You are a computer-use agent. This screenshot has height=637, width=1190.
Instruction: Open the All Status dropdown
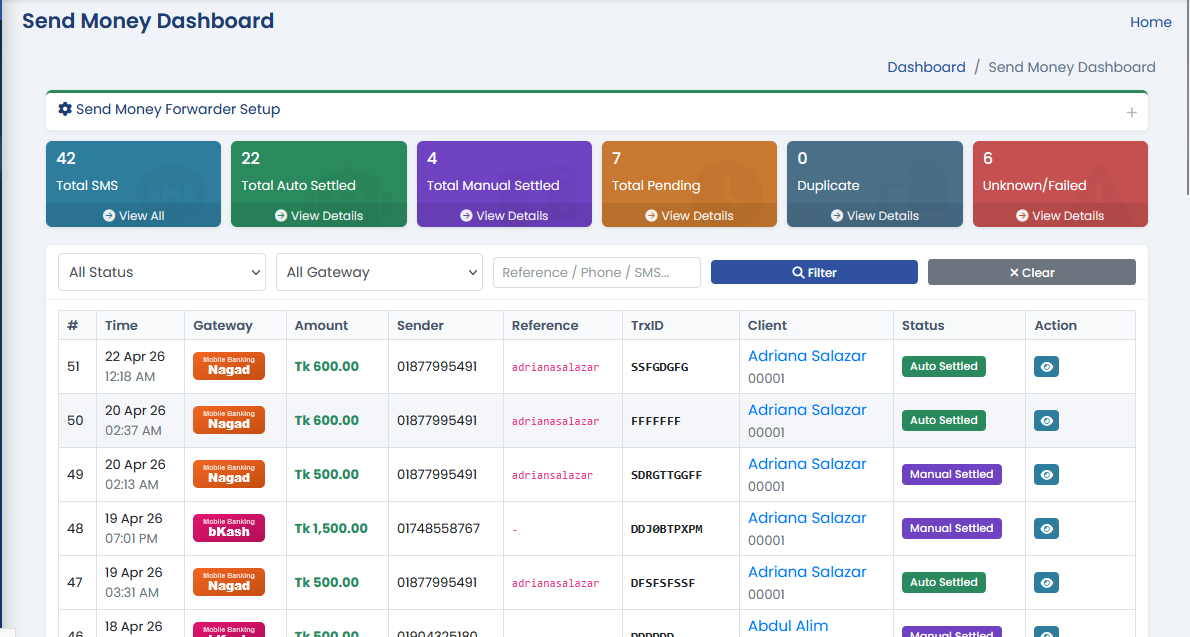tap(162, 272)
